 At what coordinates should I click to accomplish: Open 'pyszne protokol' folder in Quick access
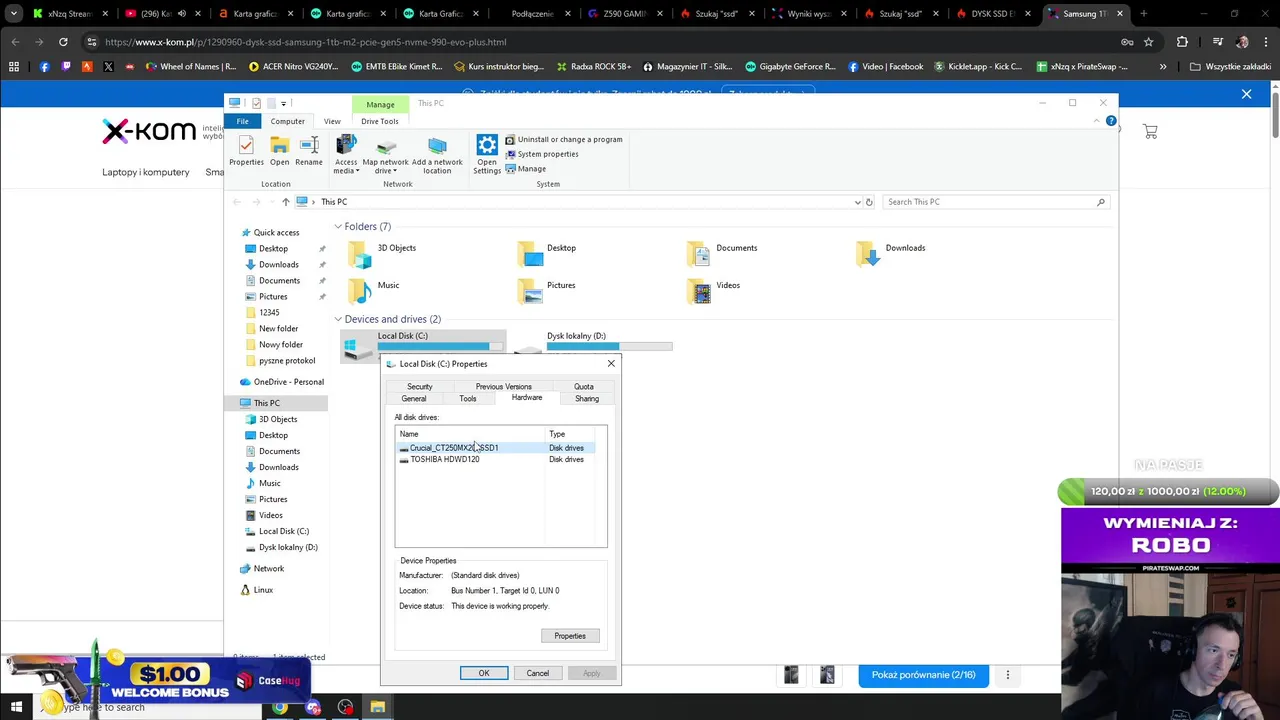[286, 360]
